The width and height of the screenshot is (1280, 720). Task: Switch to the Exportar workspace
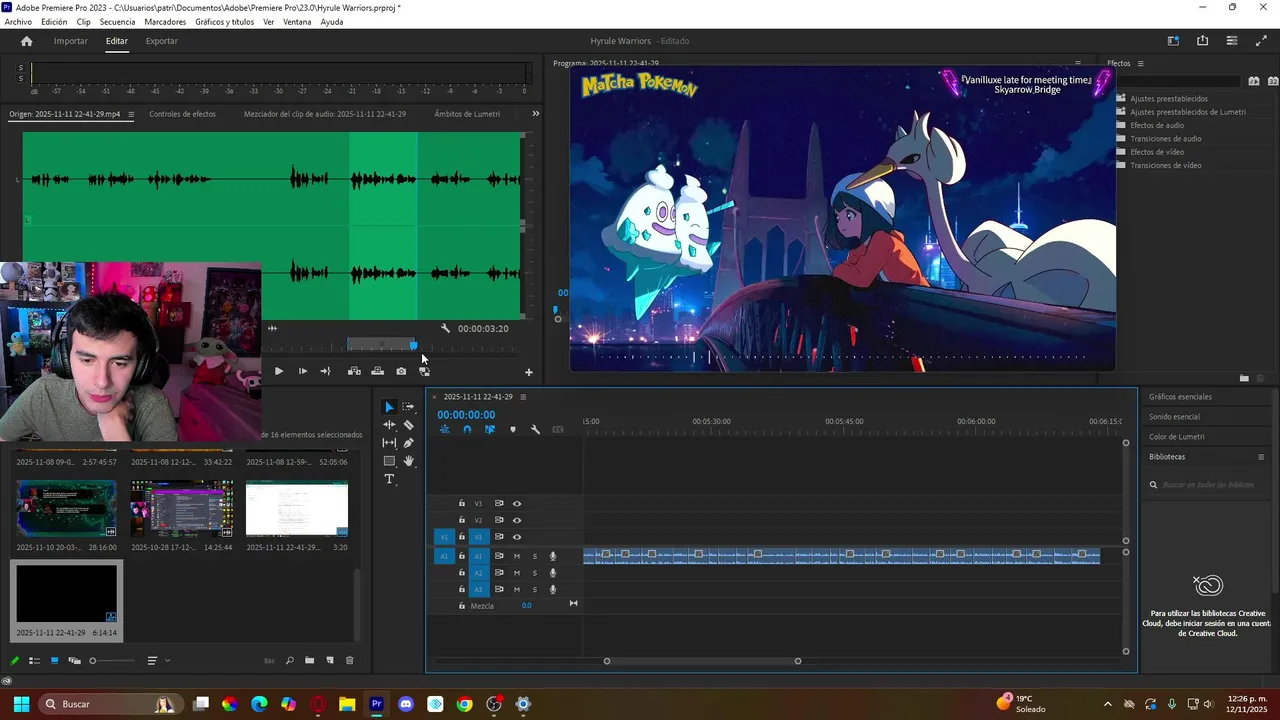coord(161,41)
